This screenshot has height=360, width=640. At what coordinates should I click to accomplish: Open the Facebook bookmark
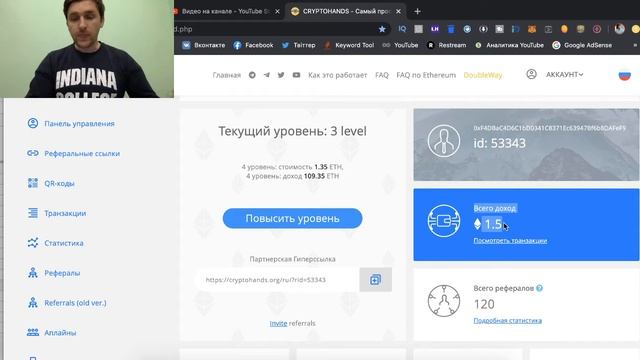coord(253,45)
